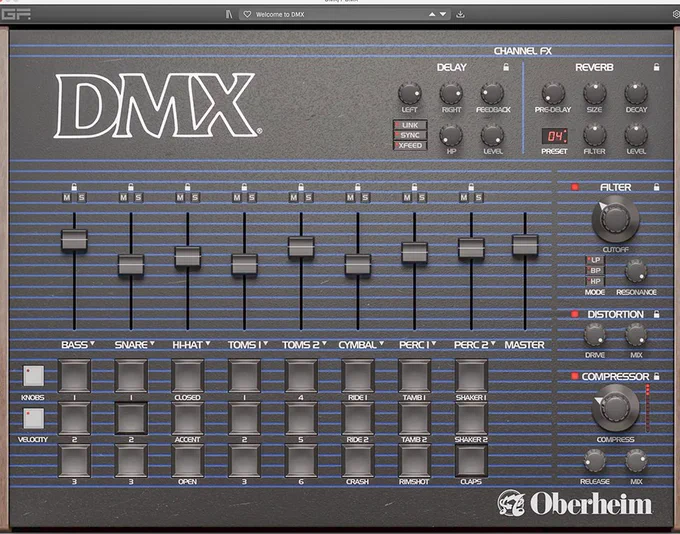Screen dimensions: 680x534
Task: Trigger the SHAKER 1 pad
Action: (471, 376)
